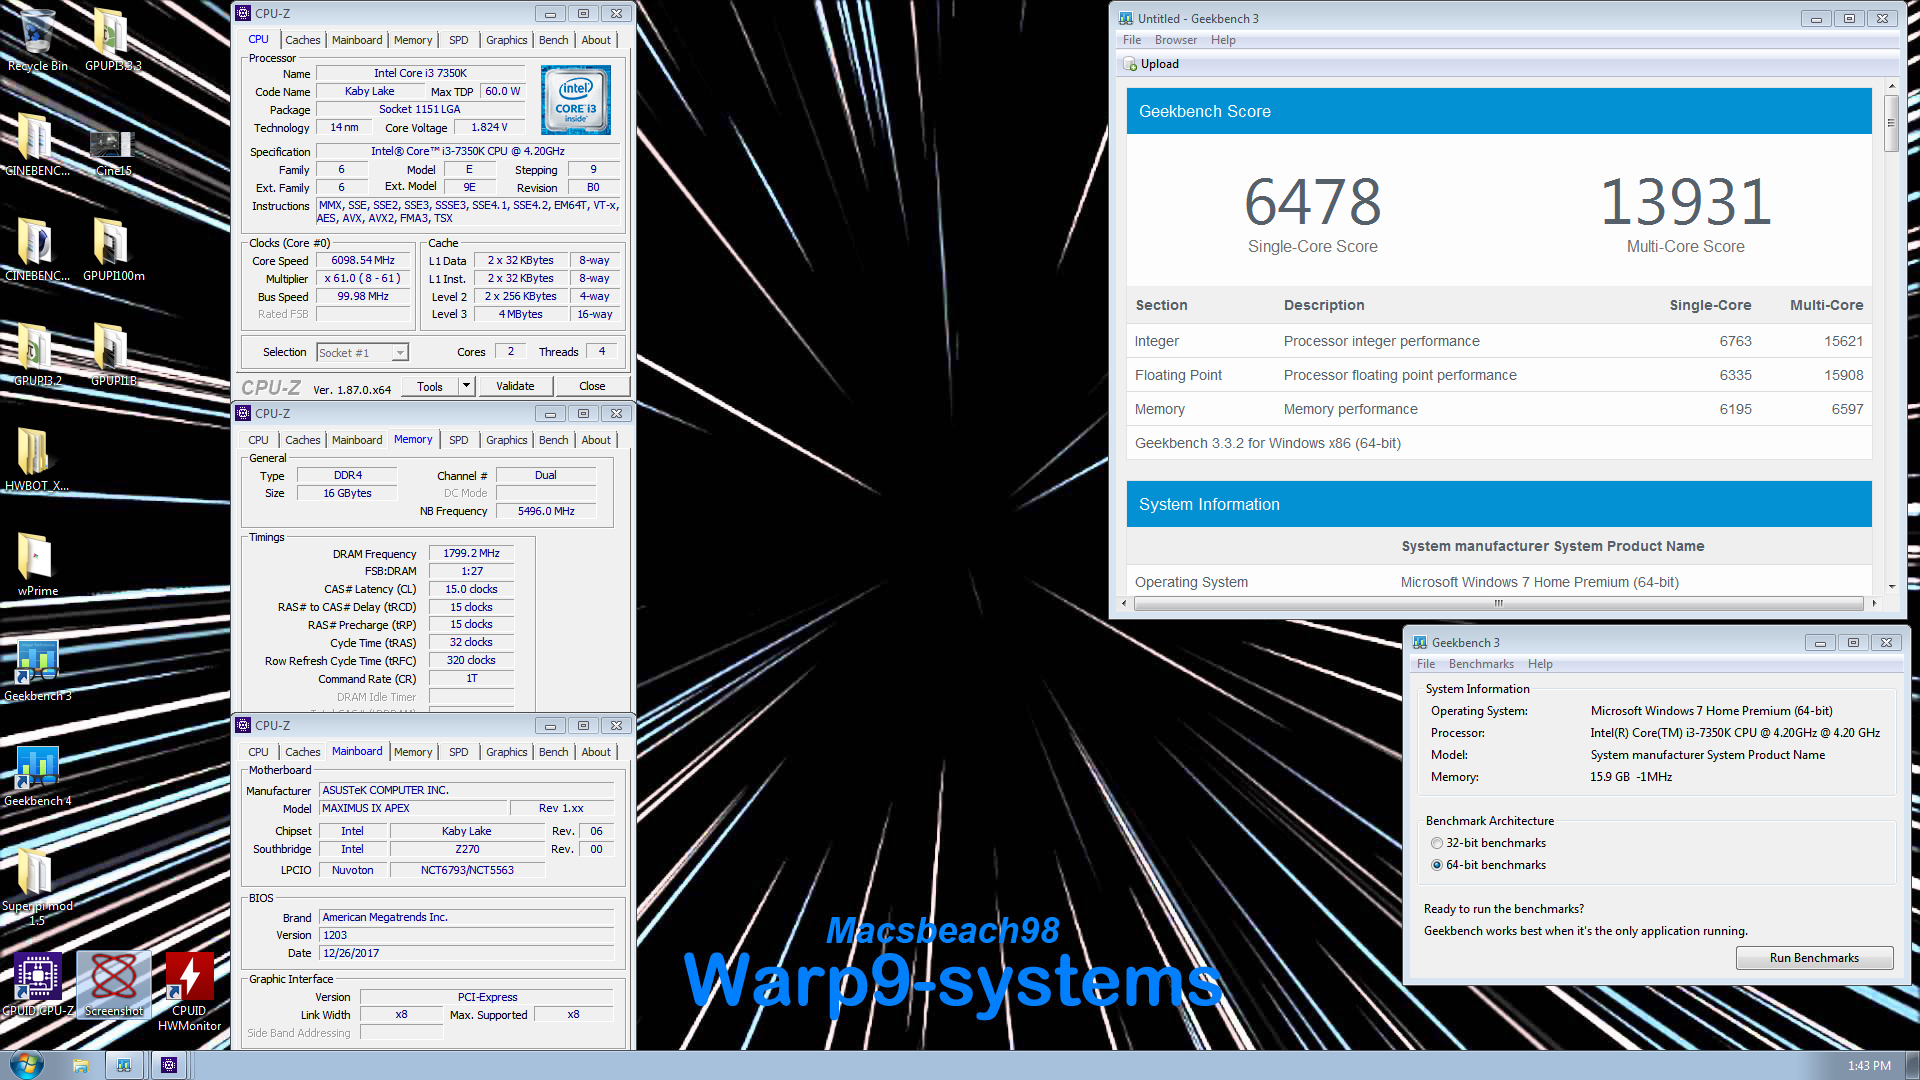1920x1080 pixels.
Task: Select 64-bit benchmarks radio button
Action: (x=1437, y=865)
